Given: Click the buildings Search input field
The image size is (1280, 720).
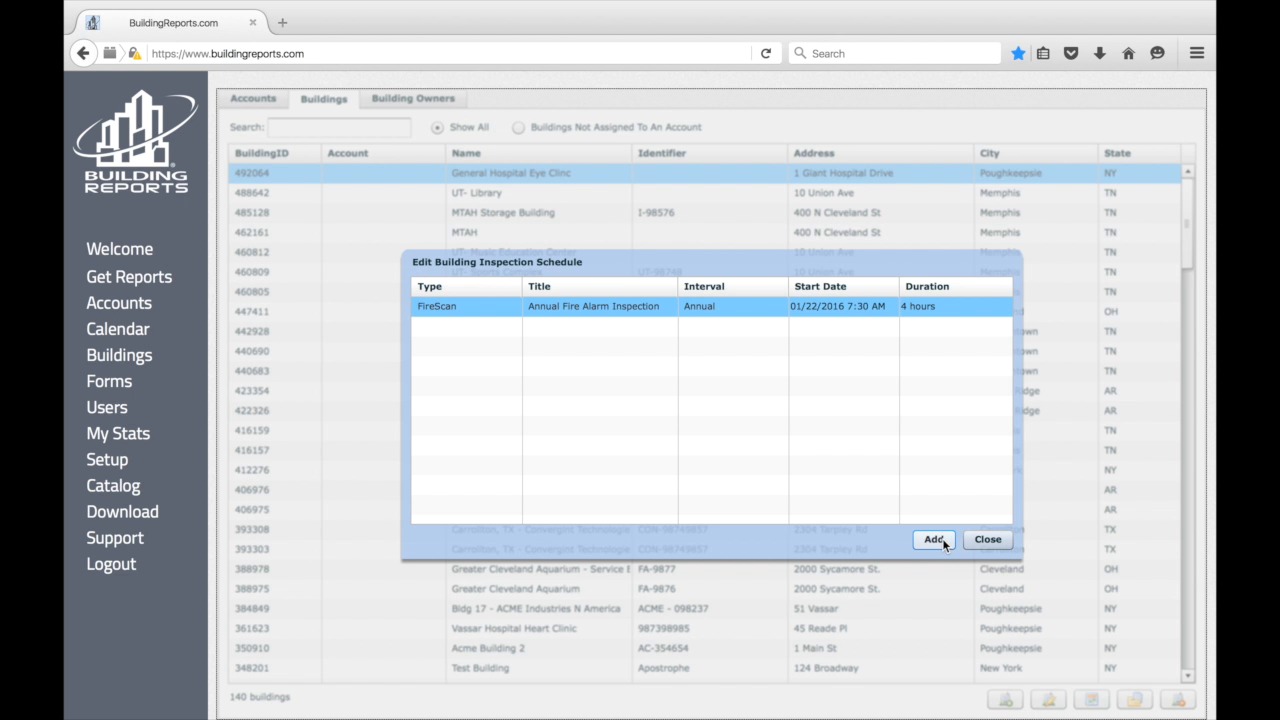Looking at the screenshot, I should [339, 128].
